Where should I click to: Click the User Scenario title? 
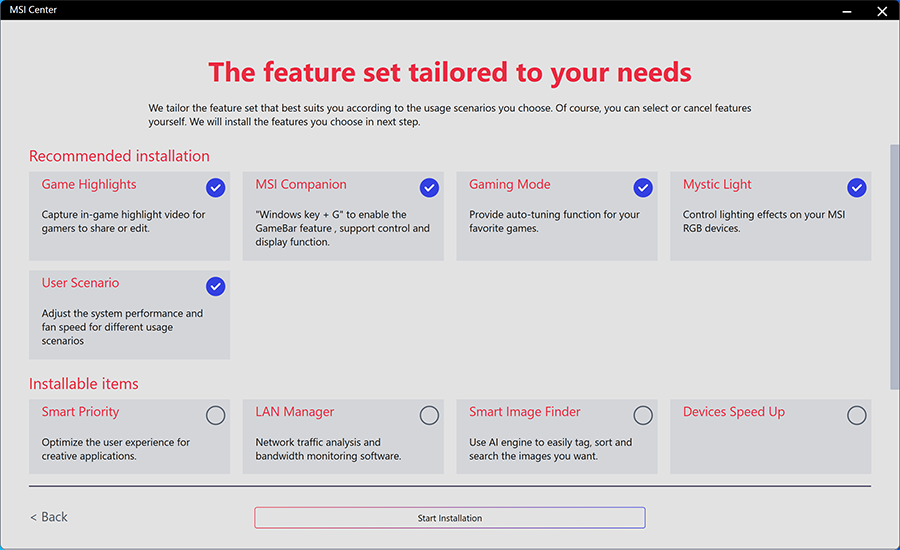pyautogui.click(x=80, y=283)
